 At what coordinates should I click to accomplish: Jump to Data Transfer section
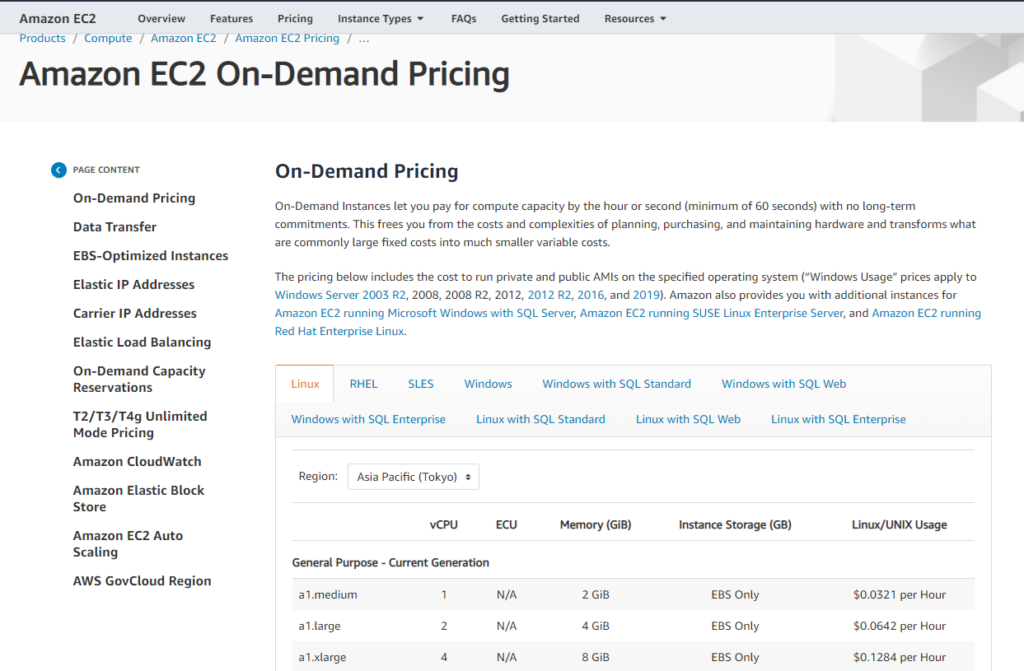pos(115,227)
